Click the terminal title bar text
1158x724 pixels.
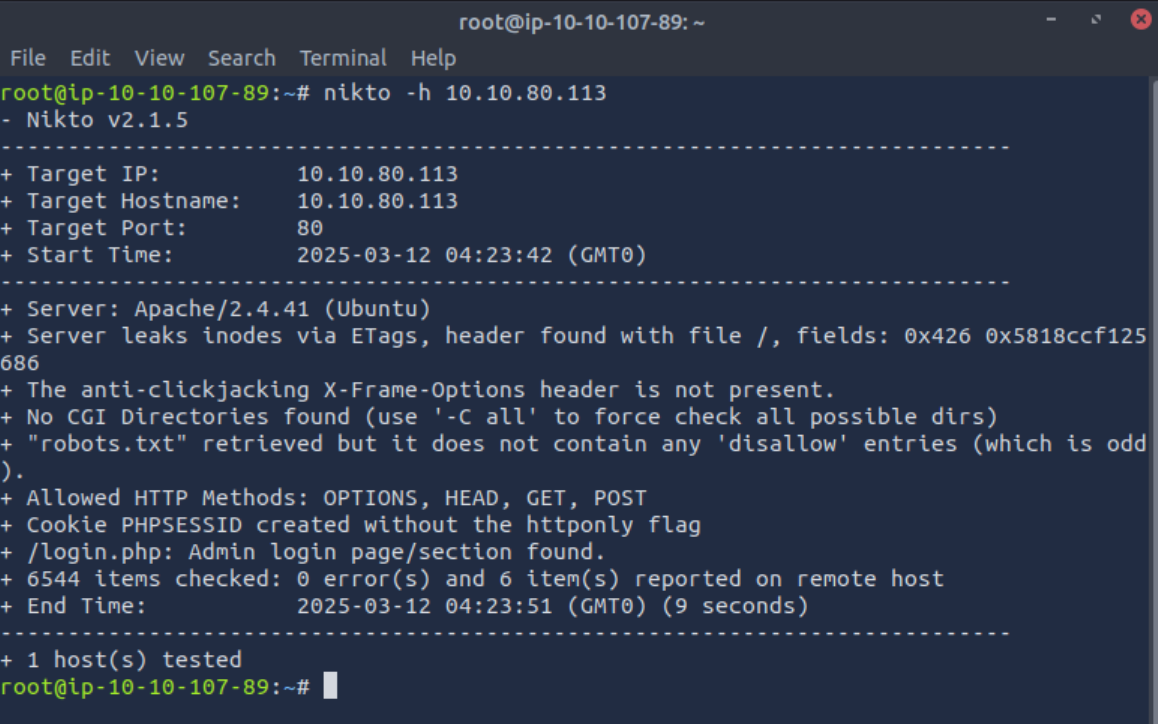pos(581,22)
